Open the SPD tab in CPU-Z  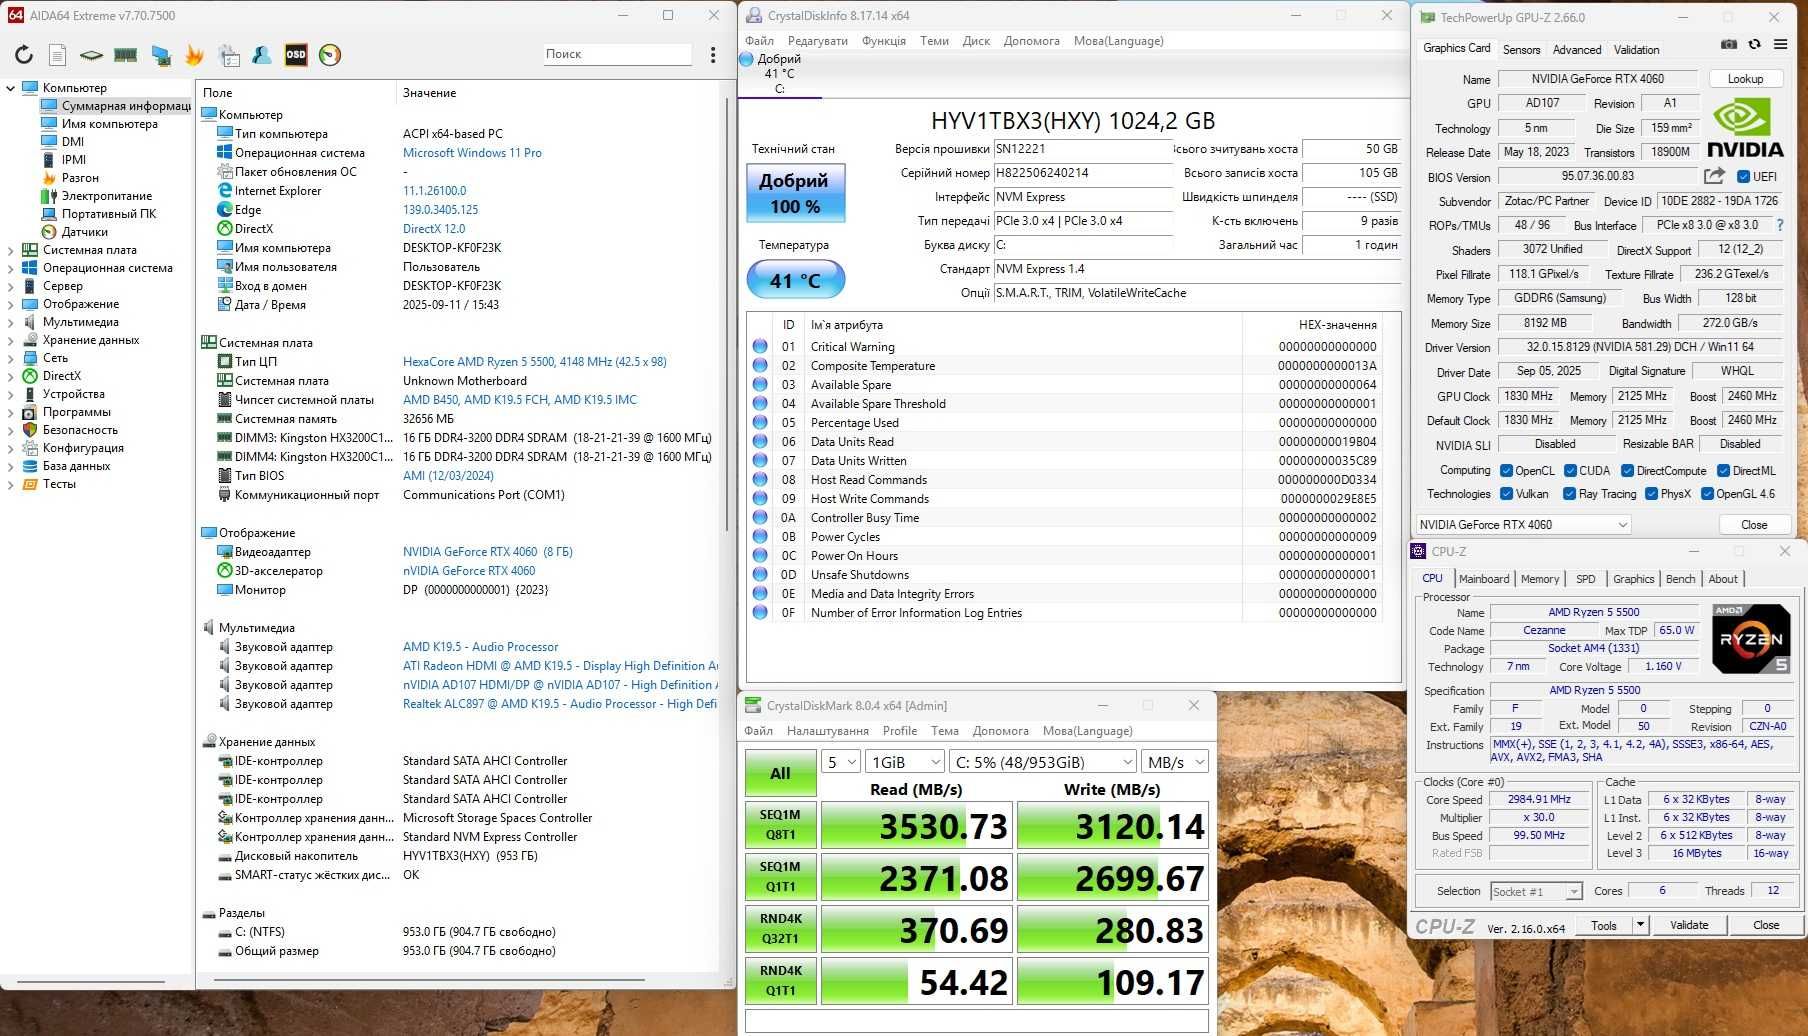coord(1585,579)
